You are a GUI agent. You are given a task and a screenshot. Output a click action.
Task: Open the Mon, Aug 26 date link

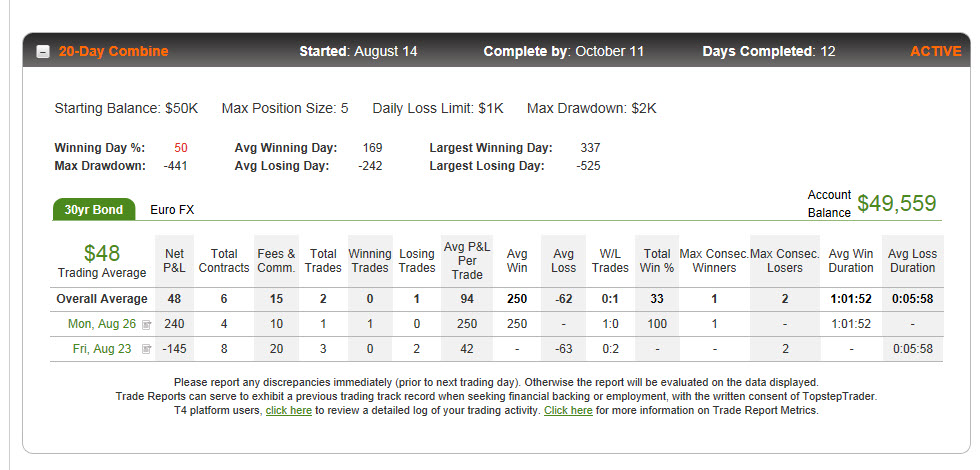(103, 324)
